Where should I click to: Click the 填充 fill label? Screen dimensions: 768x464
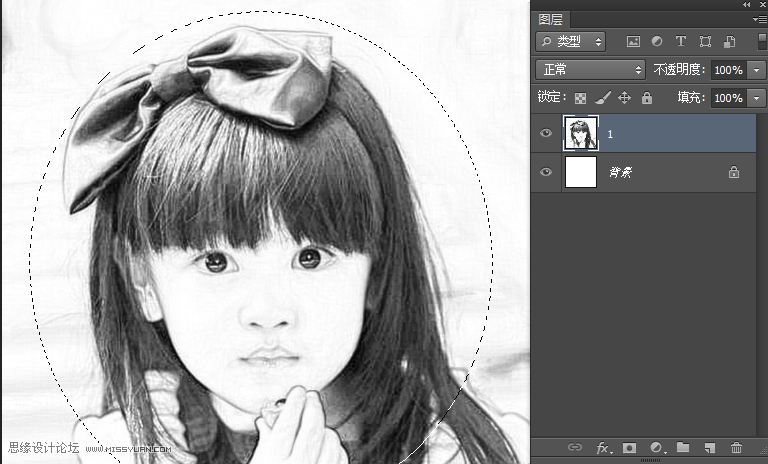pyautogui.click(x=691, y=98)
